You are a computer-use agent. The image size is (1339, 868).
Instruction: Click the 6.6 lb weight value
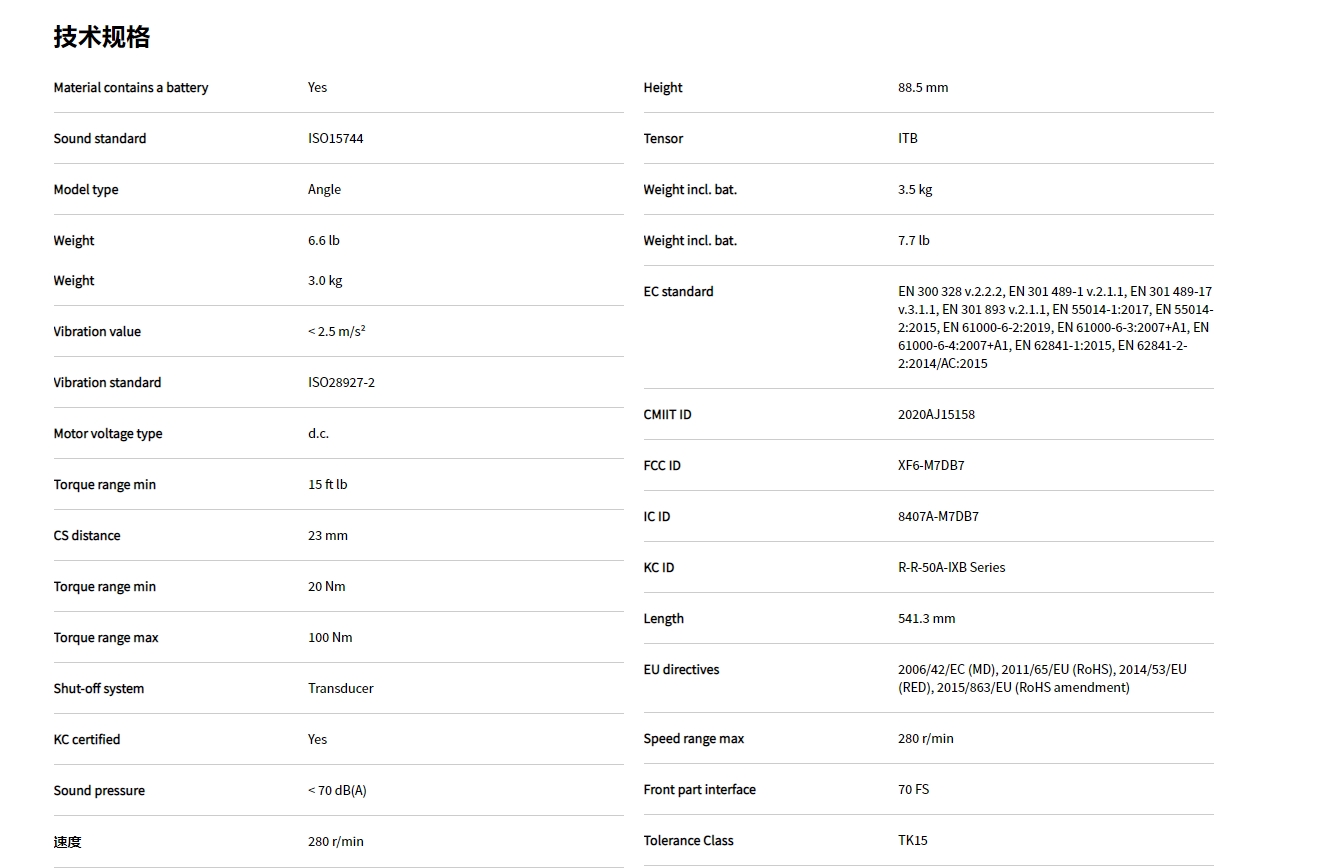point(323,241)
